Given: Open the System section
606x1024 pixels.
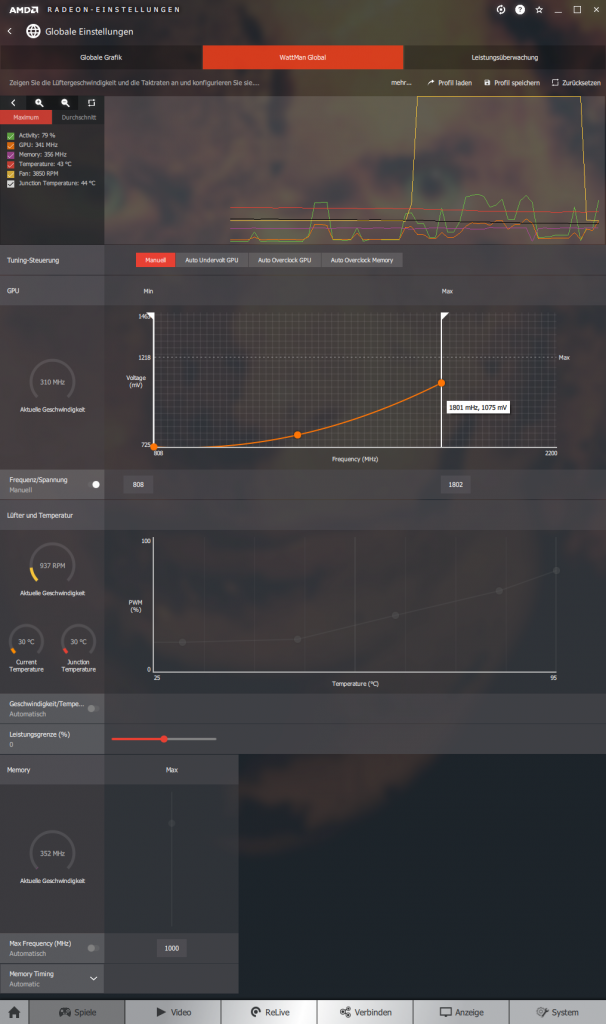Looking at the screenshot, I should pos(557,1012).
